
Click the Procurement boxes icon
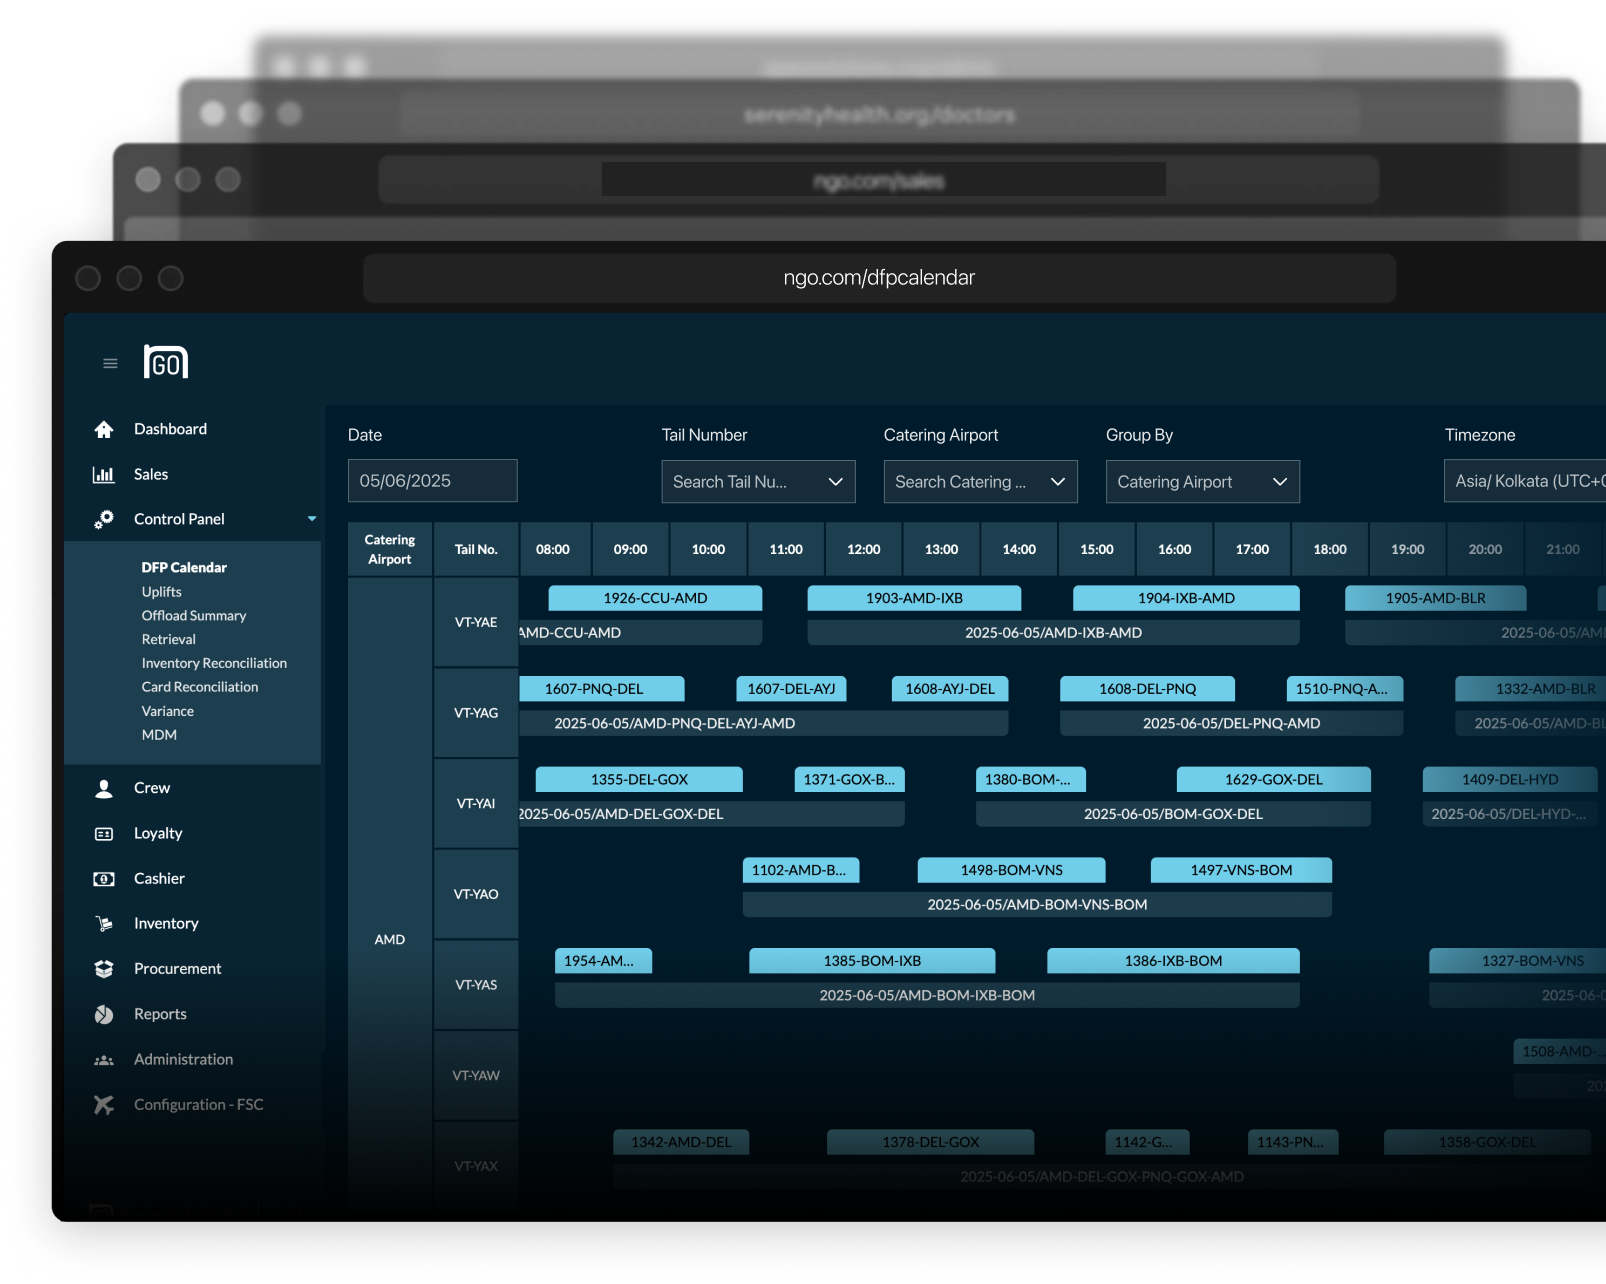pos(104,969)
